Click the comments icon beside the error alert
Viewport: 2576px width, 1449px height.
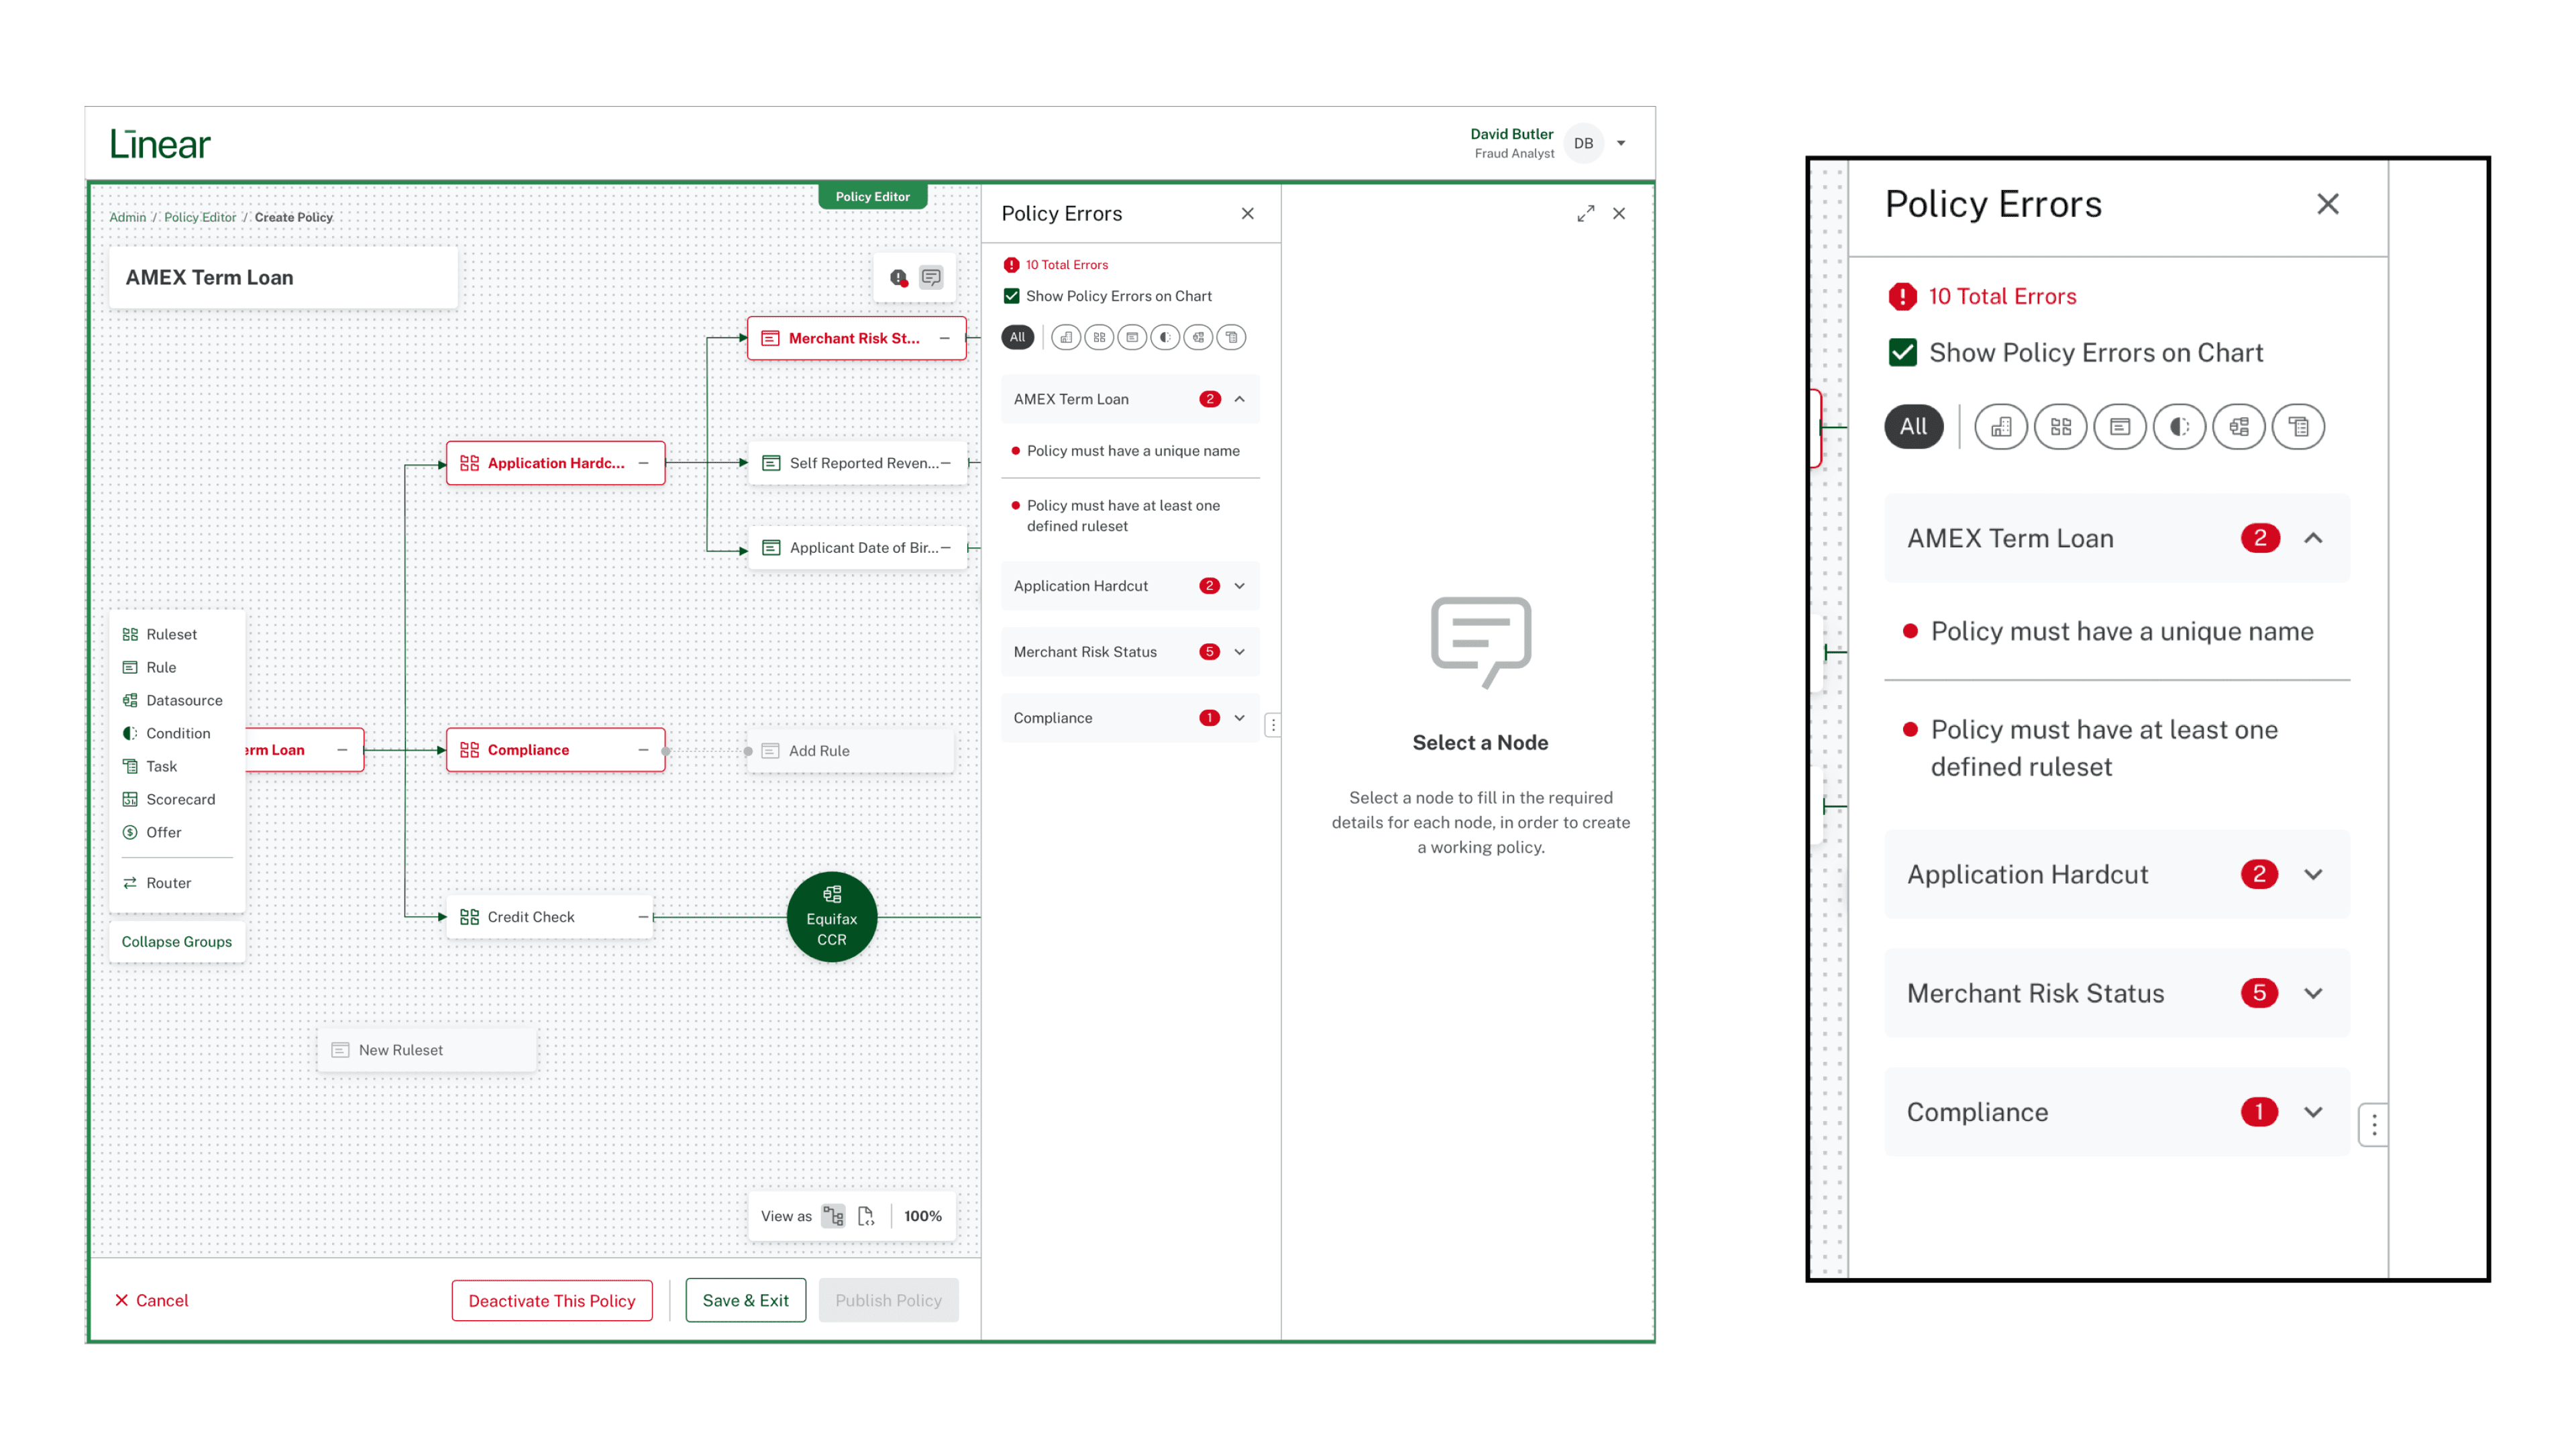click(x=931, y=278)
